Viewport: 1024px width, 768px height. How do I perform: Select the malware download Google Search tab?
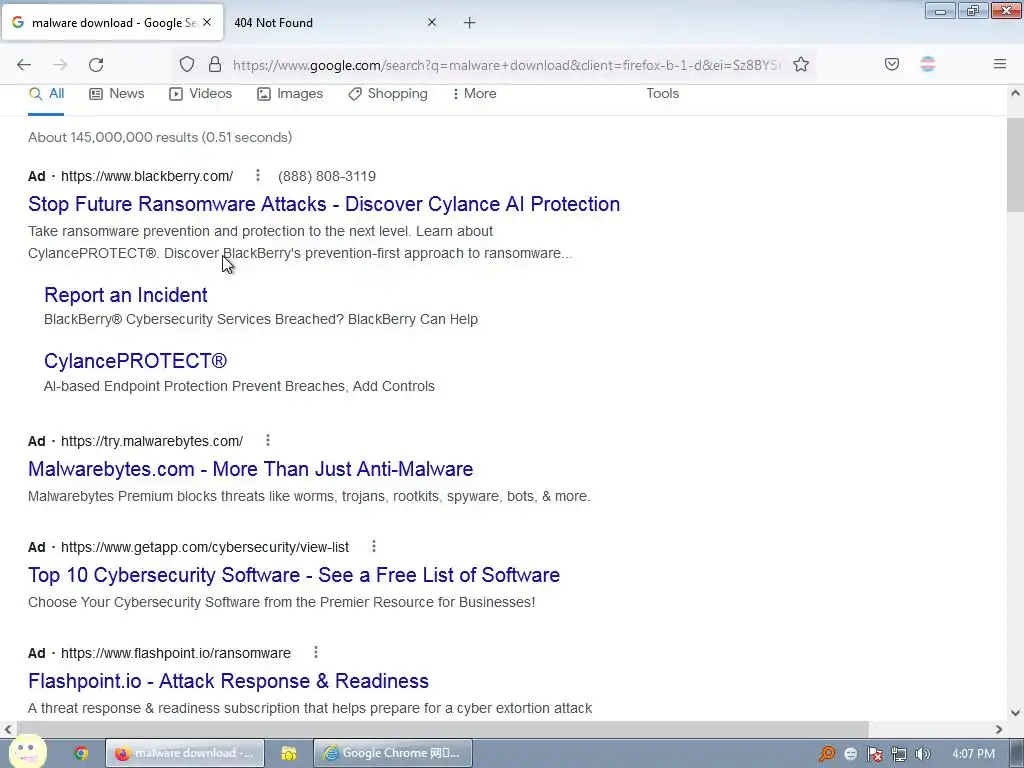[x=112, y=23]
